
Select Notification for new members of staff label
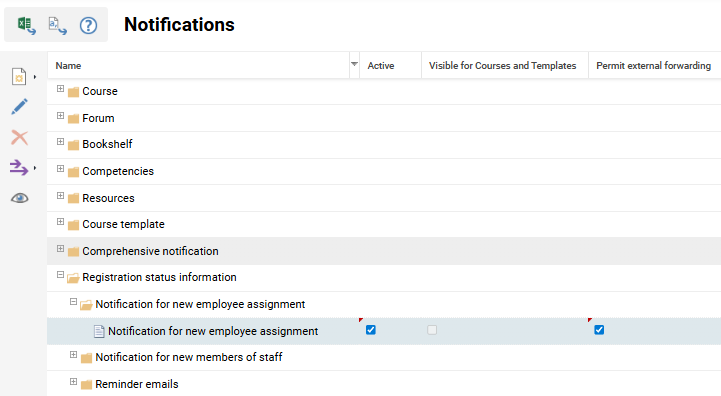(189, 357)
